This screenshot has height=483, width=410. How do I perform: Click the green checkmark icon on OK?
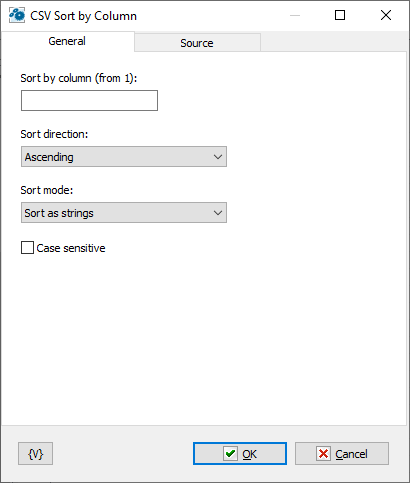point(230,454)
